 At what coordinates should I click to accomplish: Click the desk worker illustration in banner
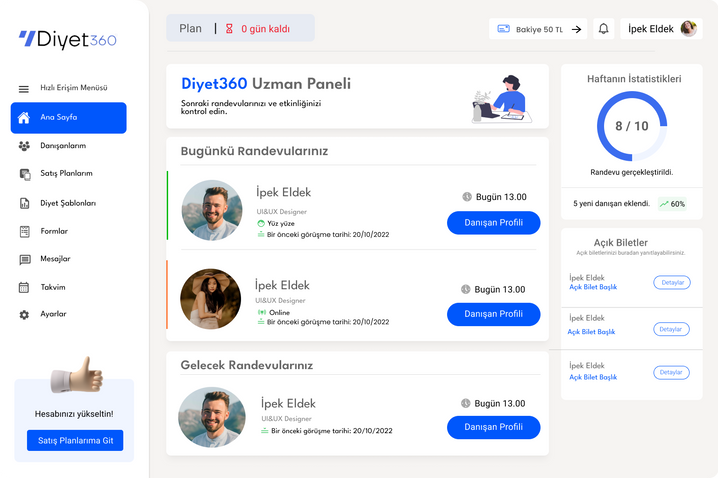point(502,99)
